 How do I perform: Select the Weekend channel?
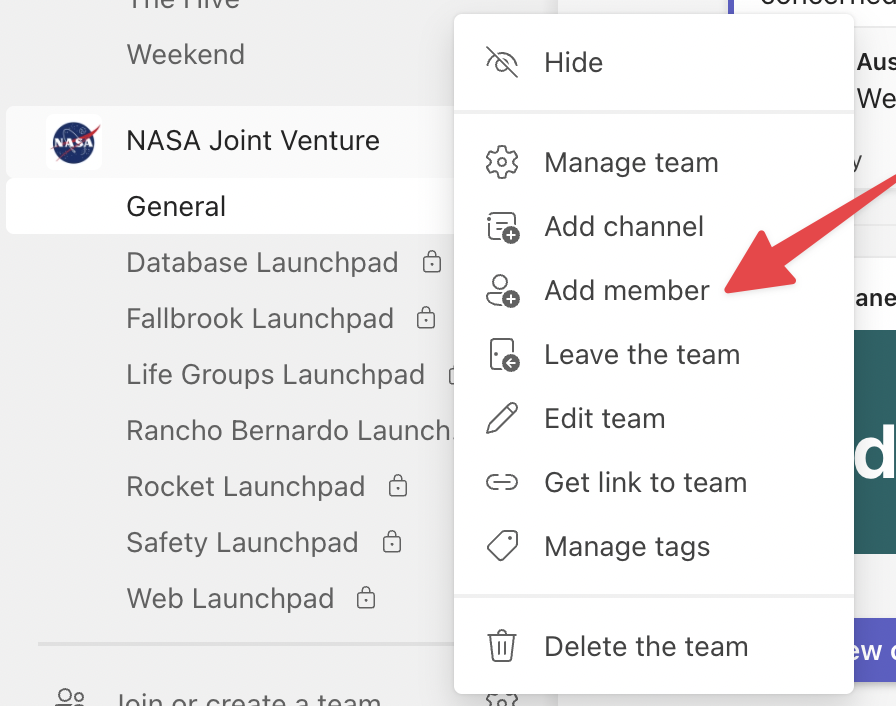coord(186,54)
